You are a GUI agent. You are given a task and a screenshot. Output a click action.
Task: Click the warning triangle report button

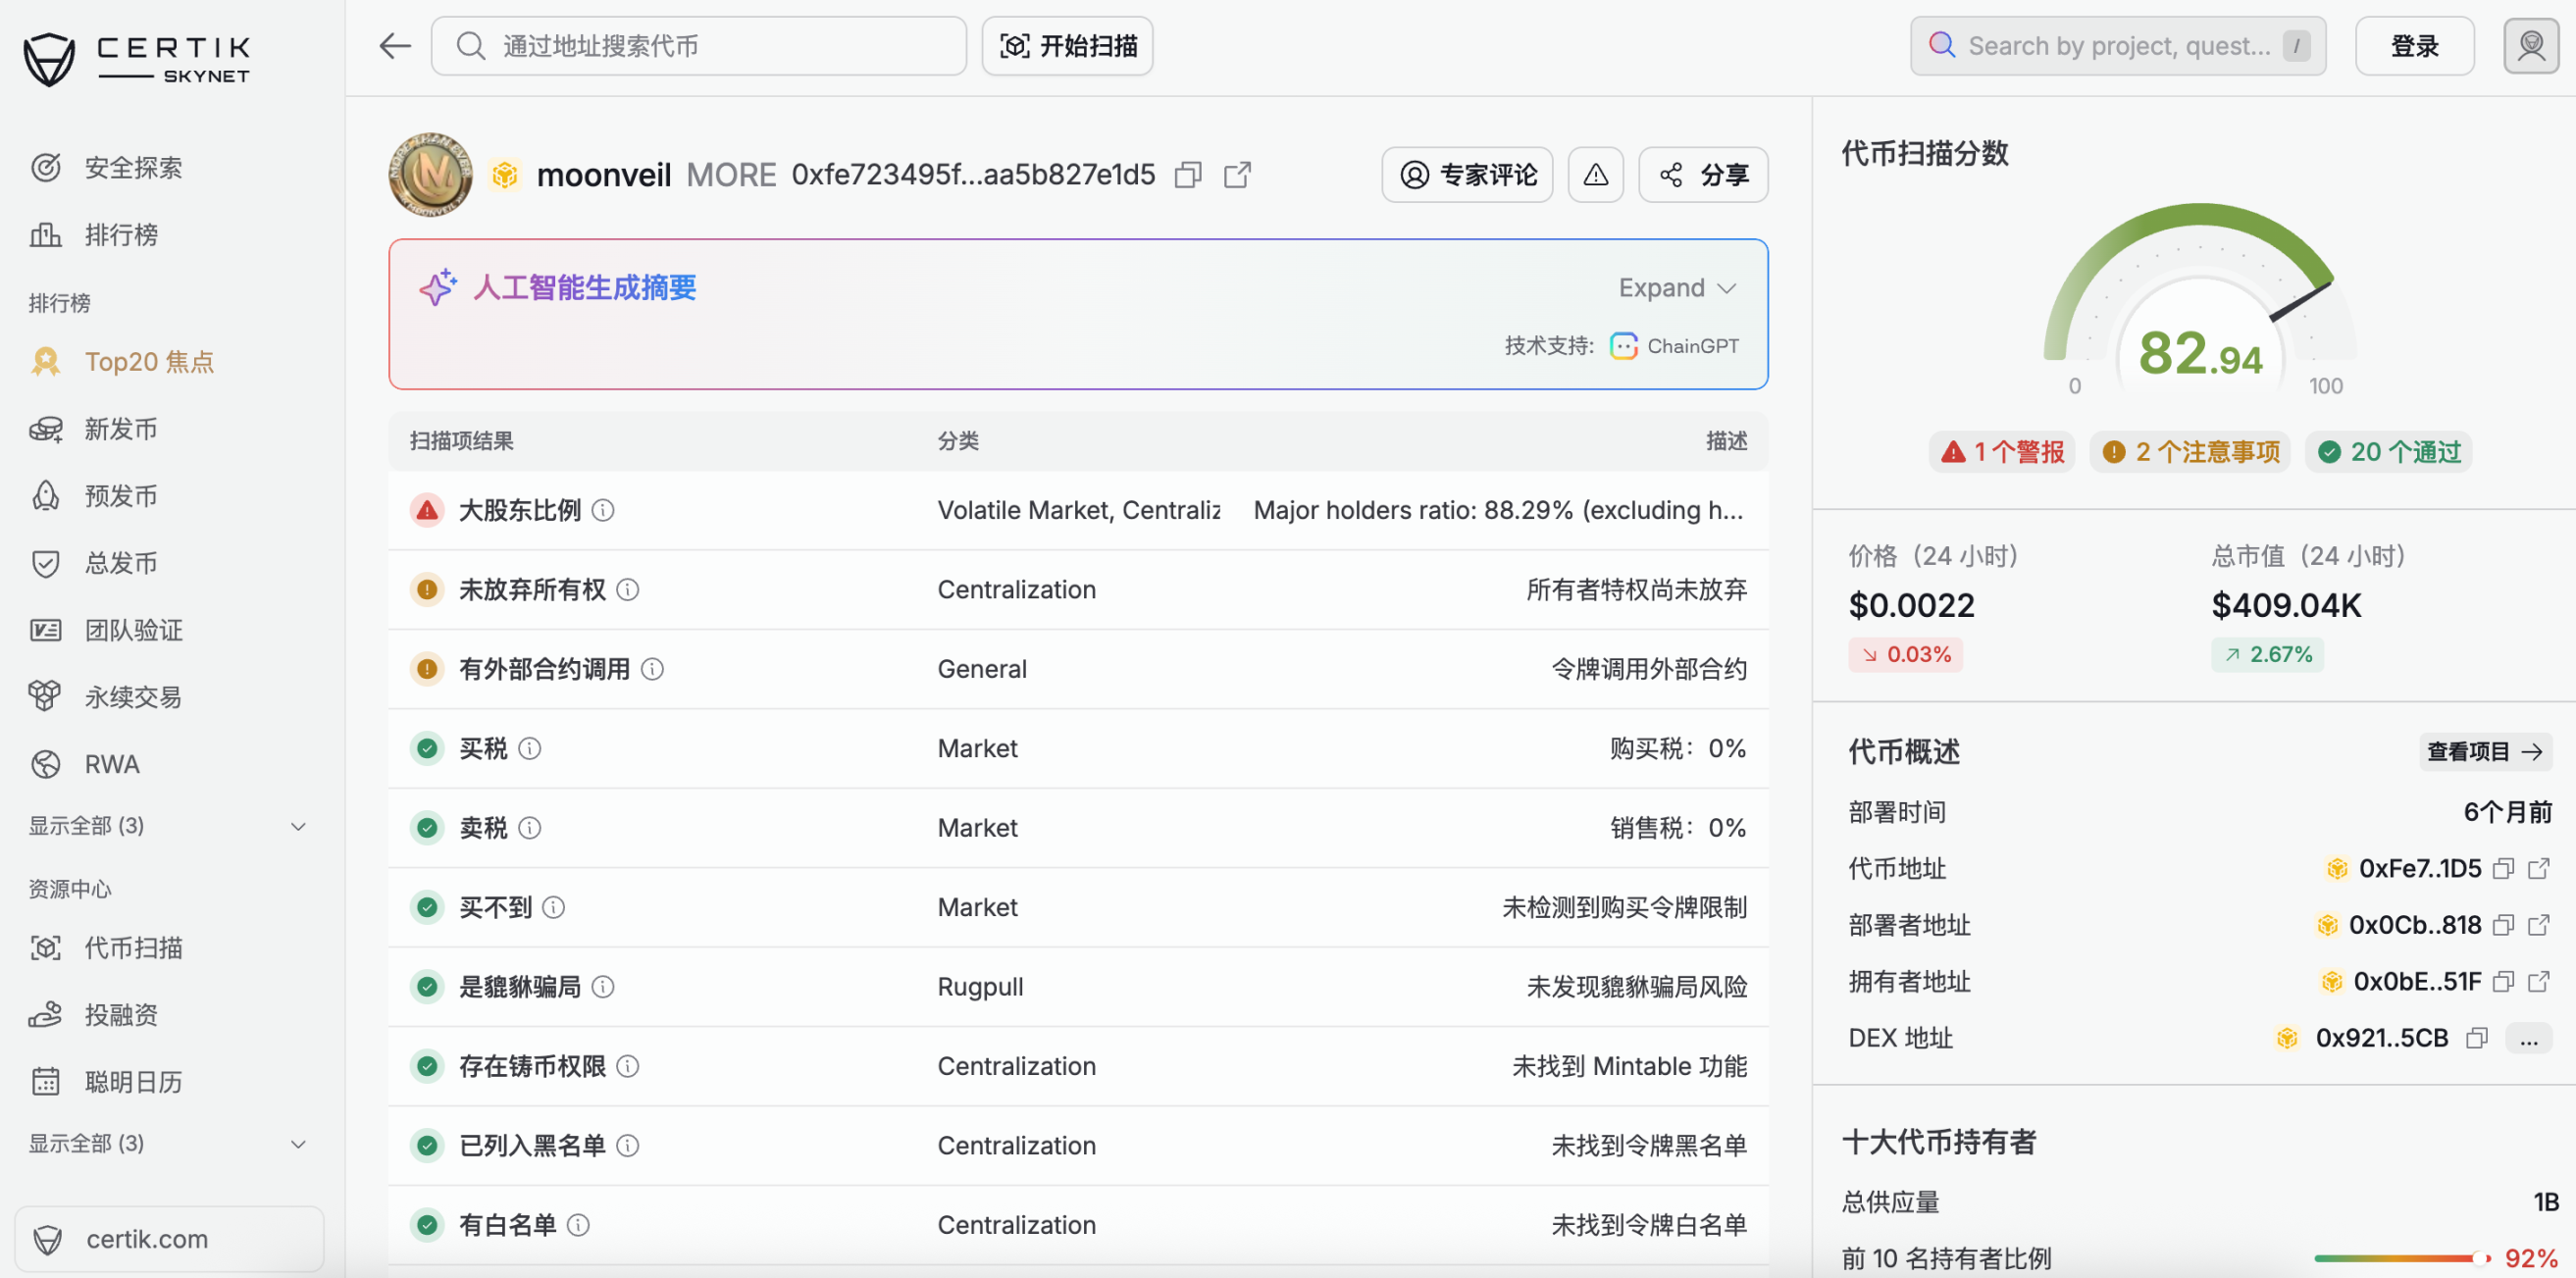click(1595, 175)
